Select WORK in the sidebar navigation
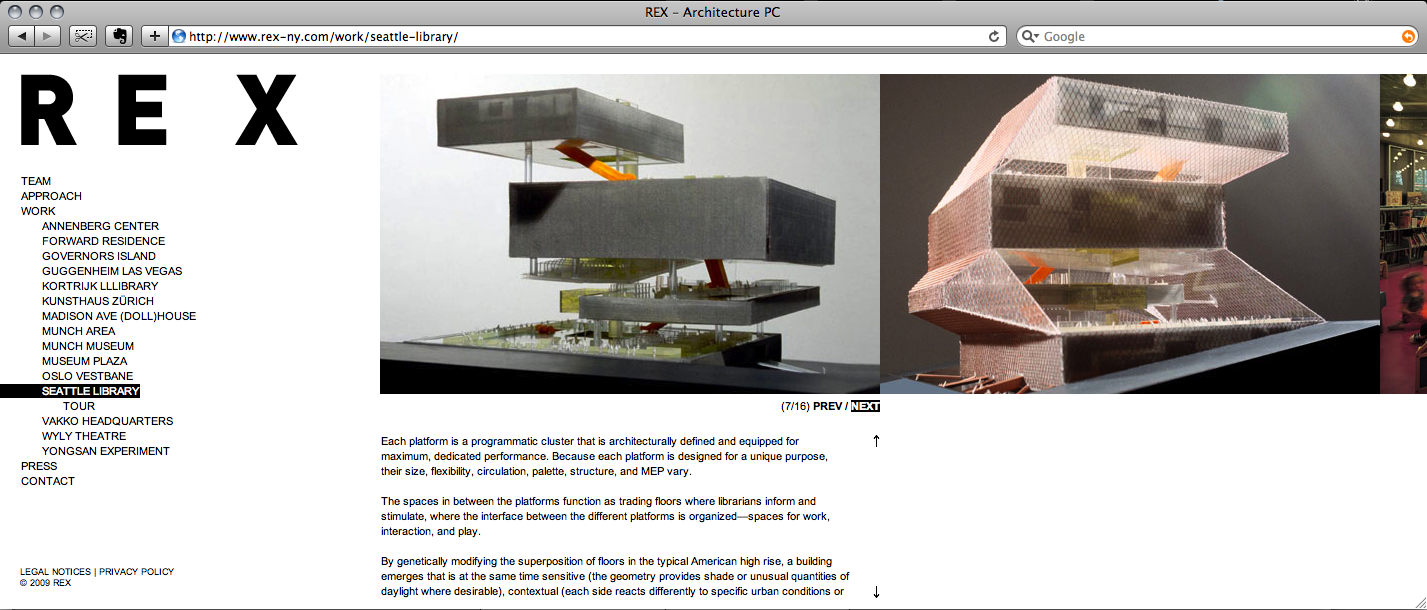The image size is (1427, 610). 37,210
